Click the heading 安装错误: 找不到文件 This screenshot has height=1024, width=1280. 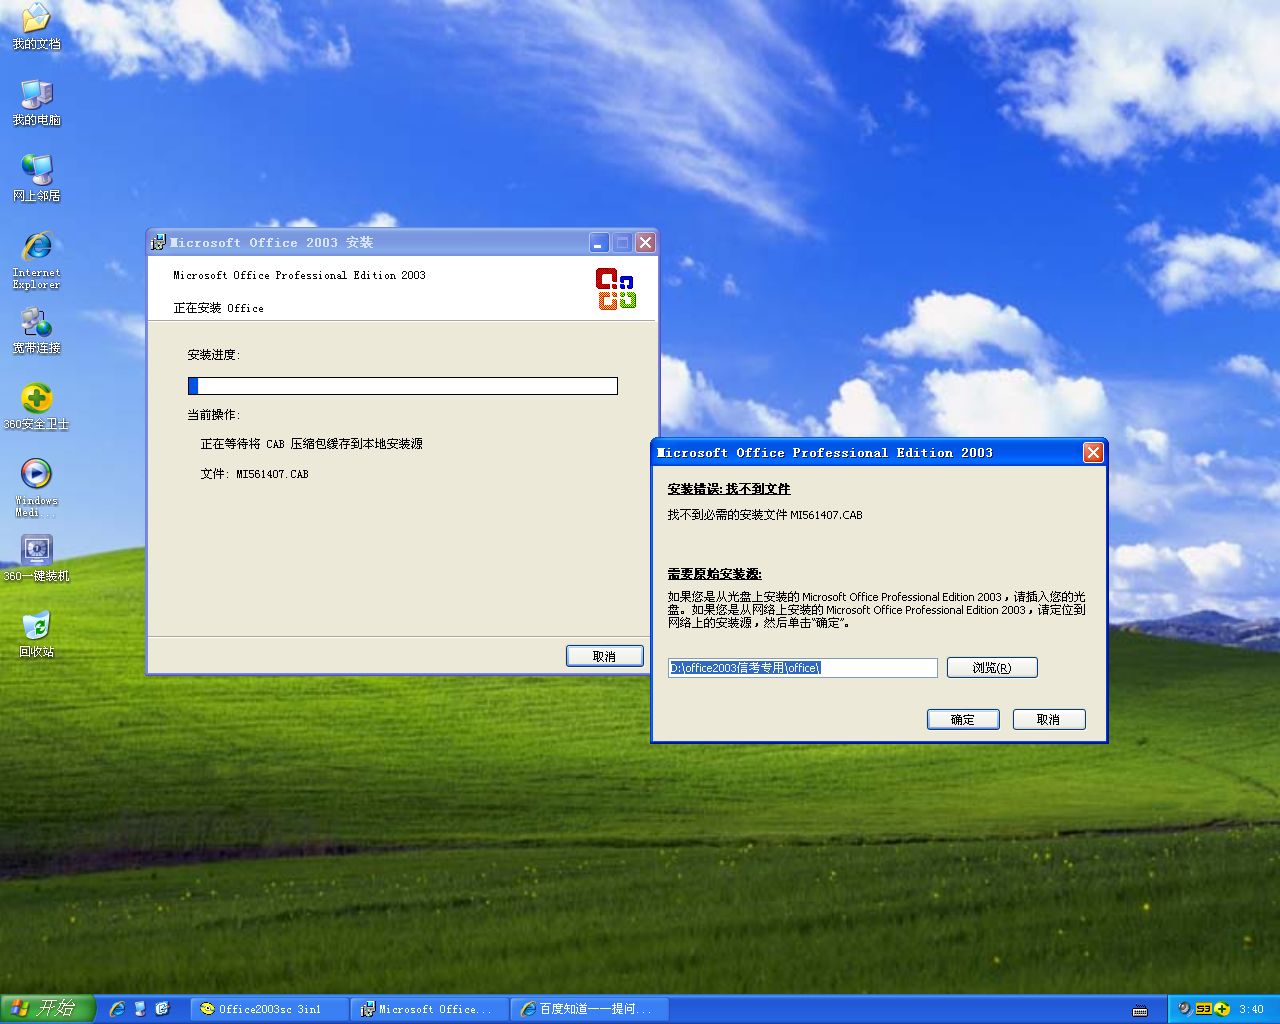click(729, 489)
